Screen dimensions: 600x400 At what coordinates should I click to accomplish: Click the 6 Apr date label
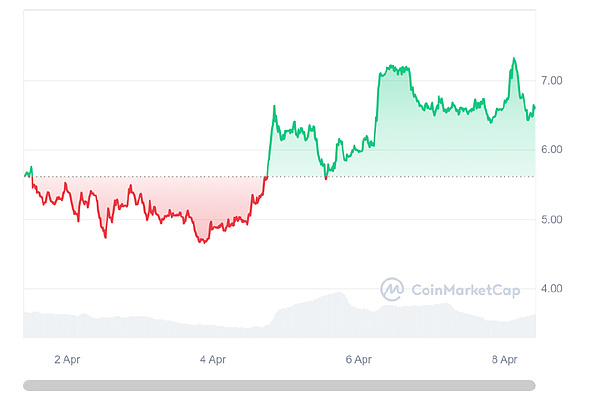point(358,358)
